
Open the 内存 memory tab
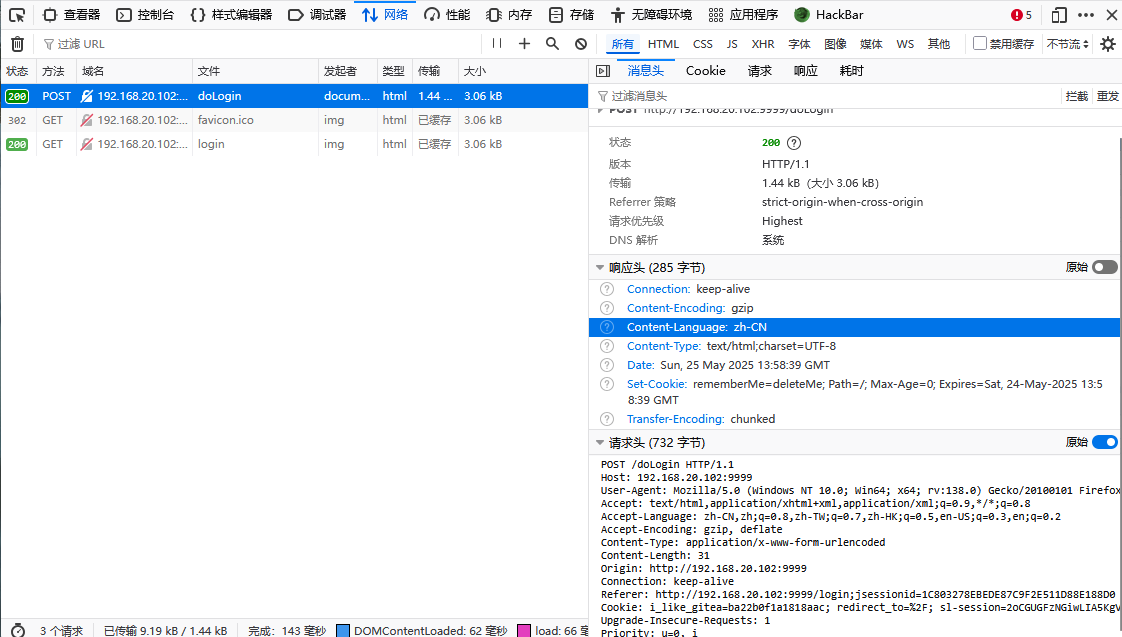509,15
